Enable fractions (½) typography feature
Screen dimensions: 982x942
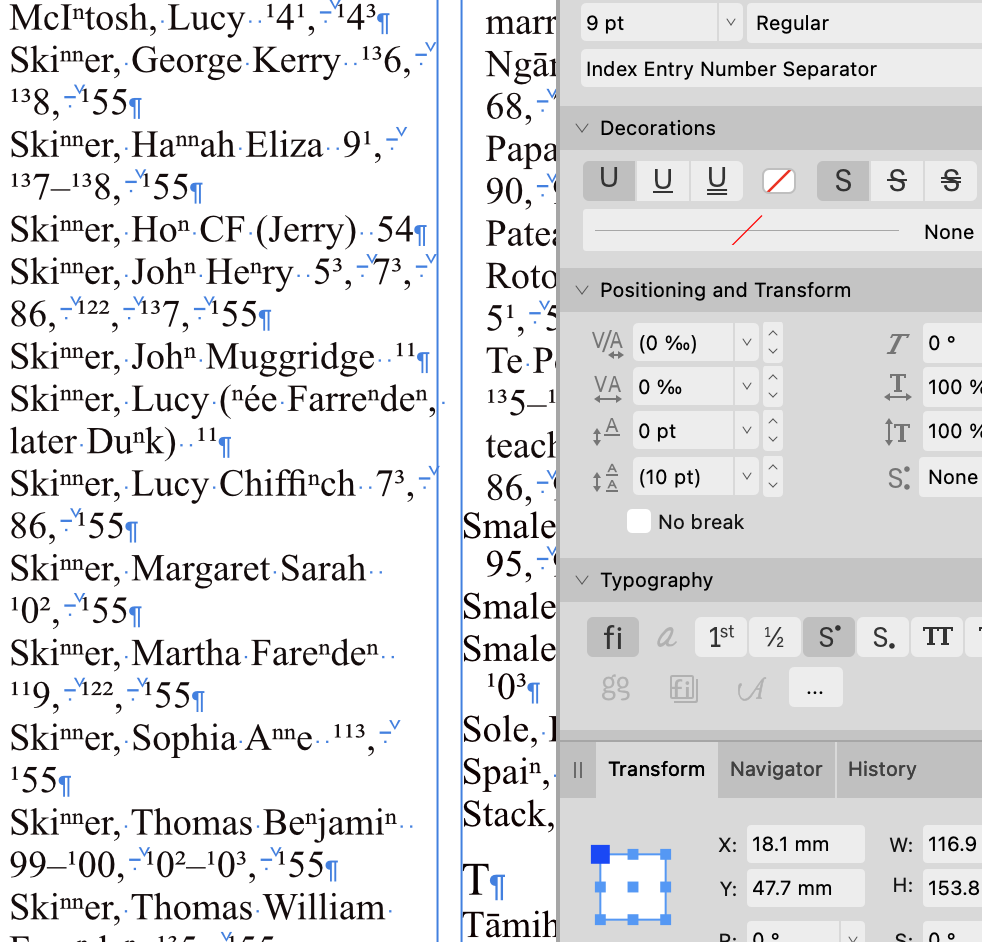(774, 638)
